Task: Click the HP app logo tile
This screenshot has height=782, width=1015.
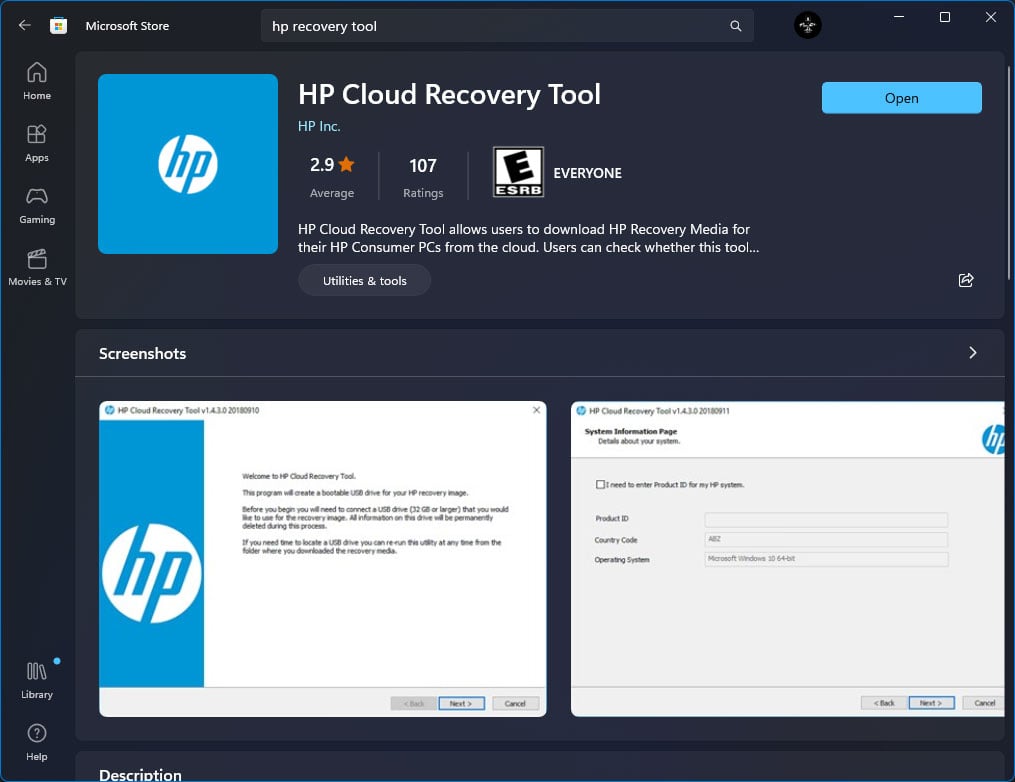Action: (x=188, y=164)
